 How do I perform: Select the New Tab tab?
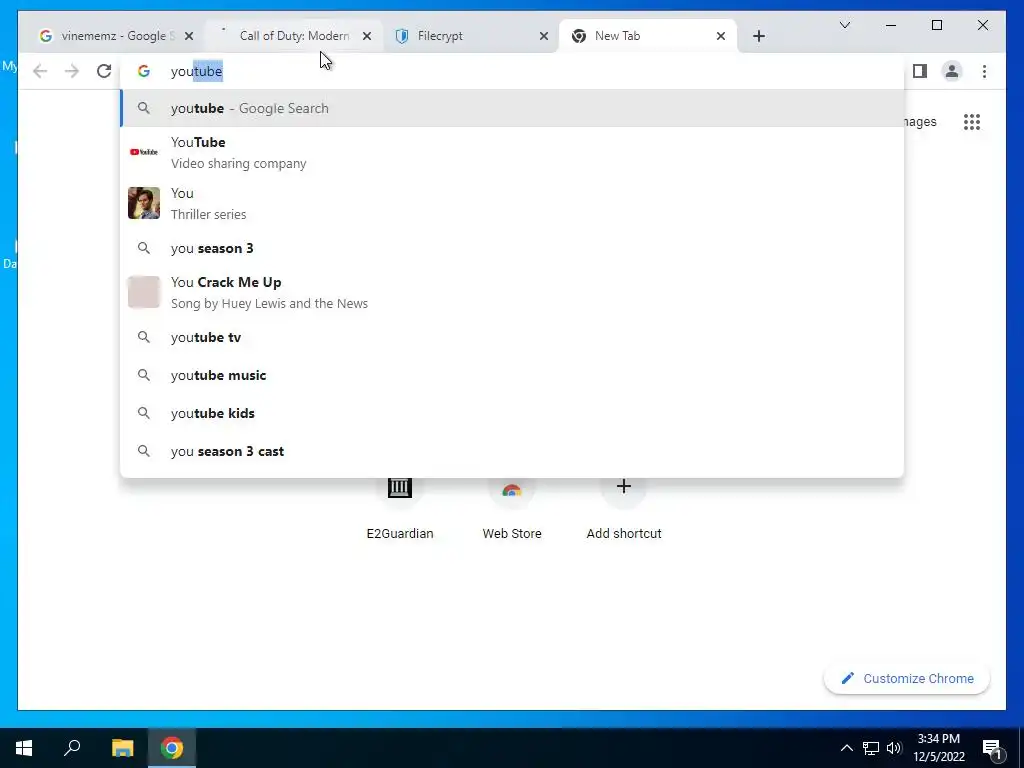point(647,36)
